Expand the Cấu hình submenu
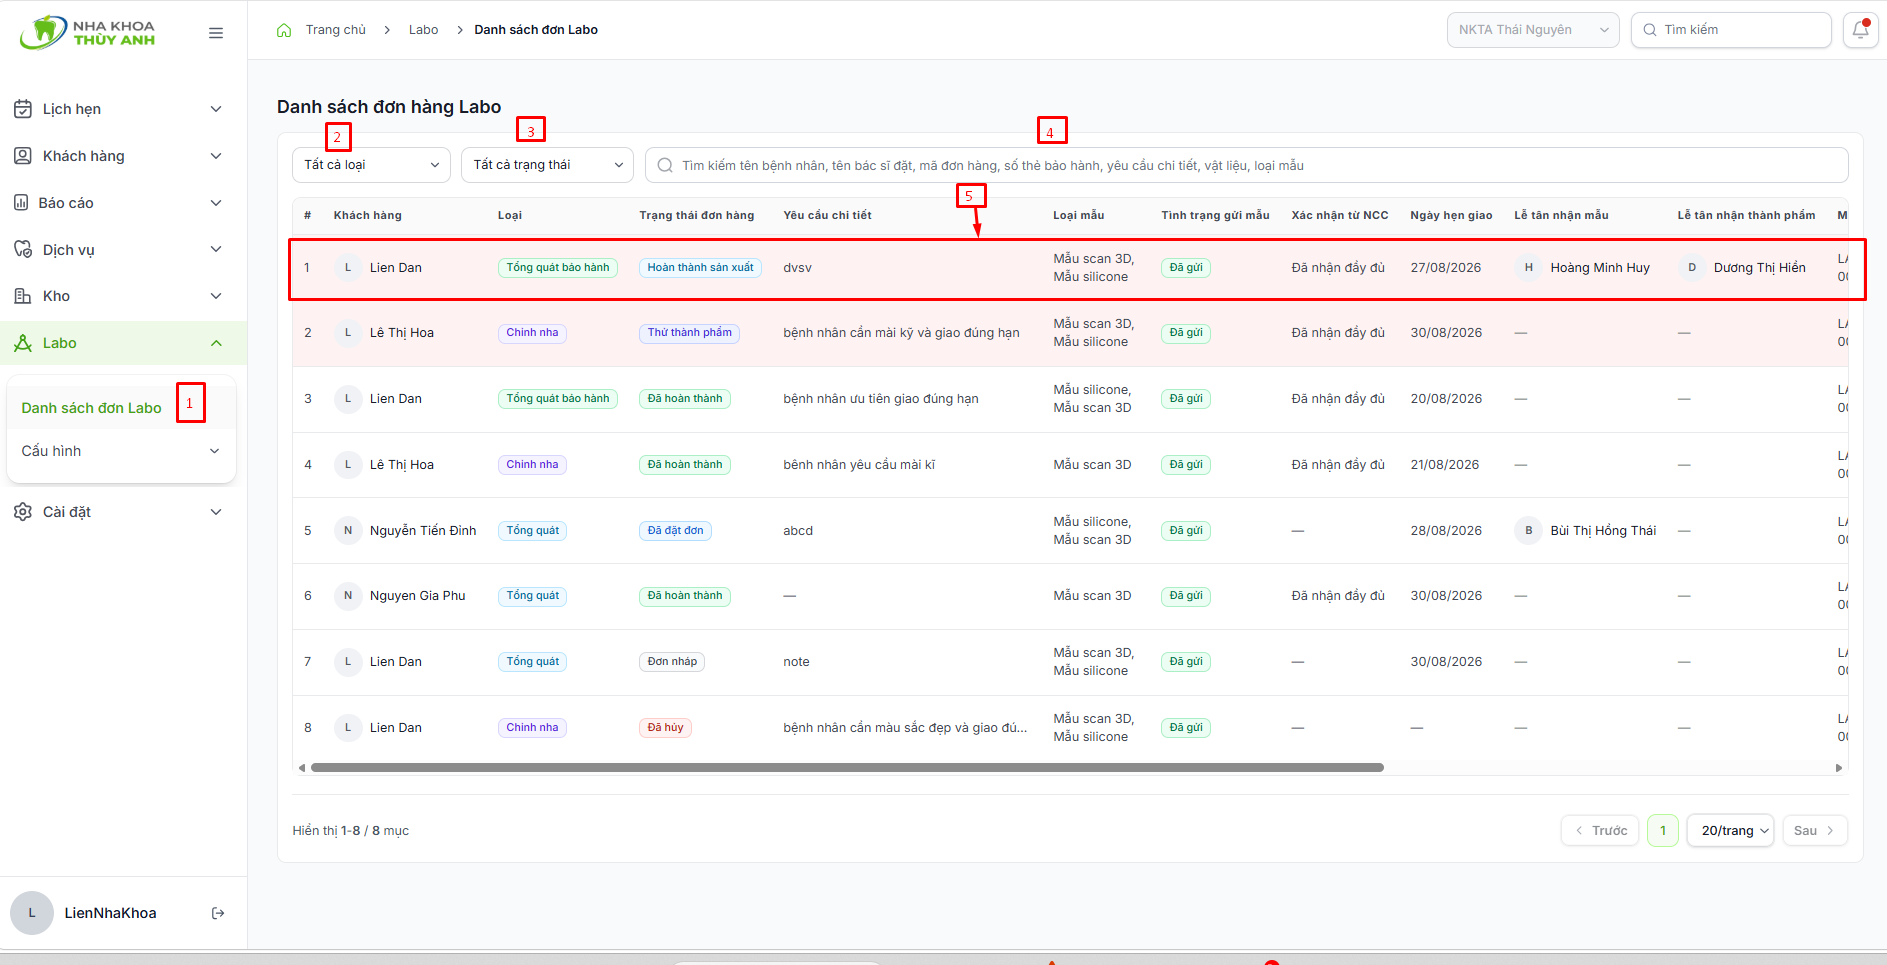Viewport: 1887px width, 965px height. pos(121,451)
